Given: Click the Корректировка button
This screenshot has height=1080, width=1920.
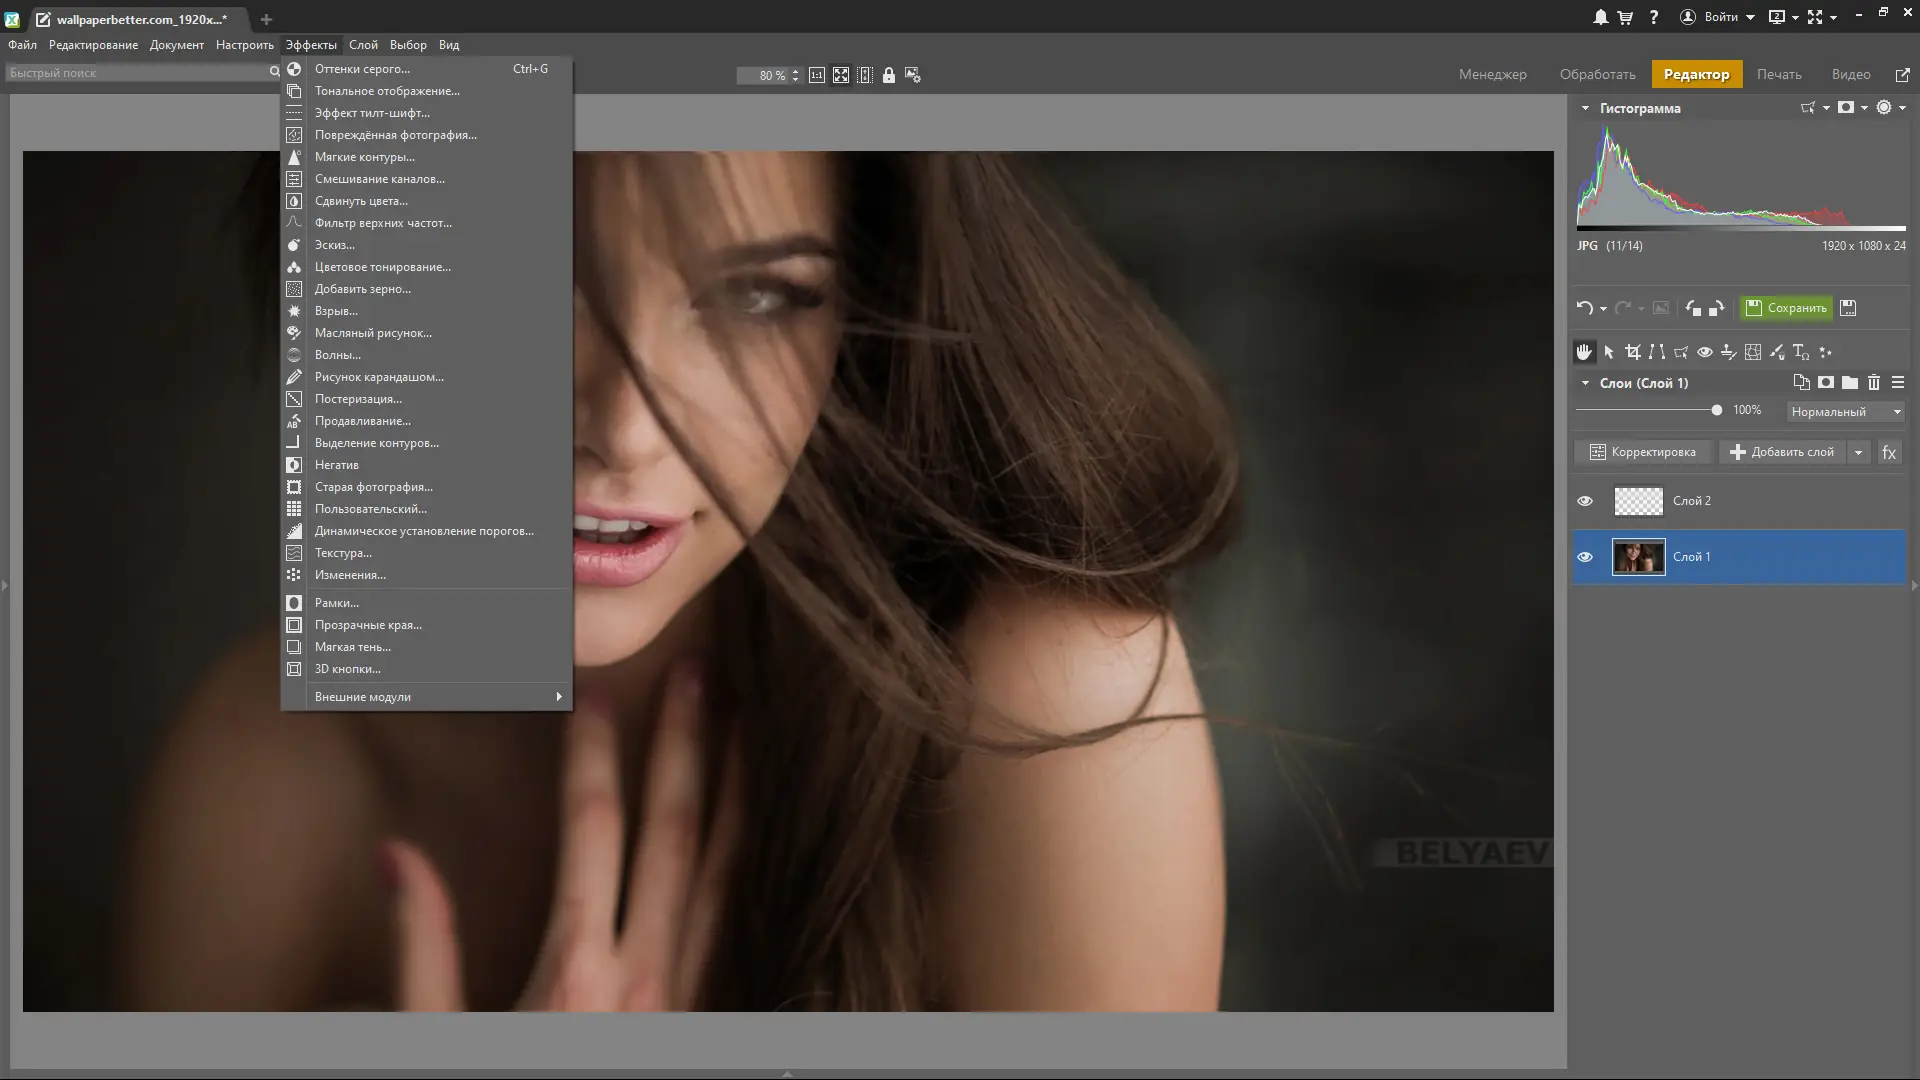Looking at the screenshot, I should pyautogui.click(x=1642, y=452).
